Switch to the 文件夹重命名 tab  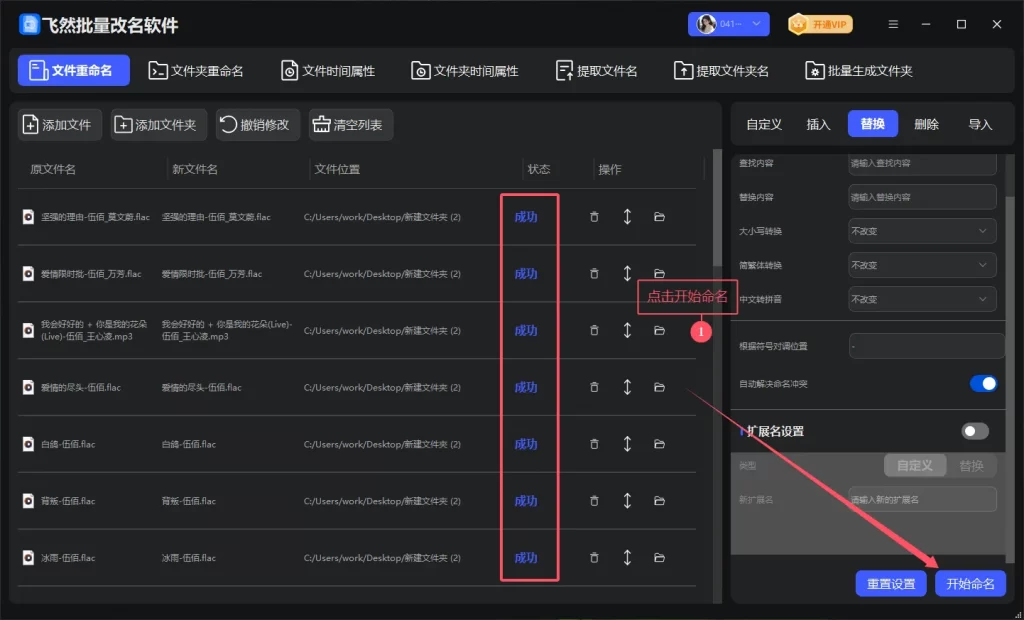click(196, 71)
